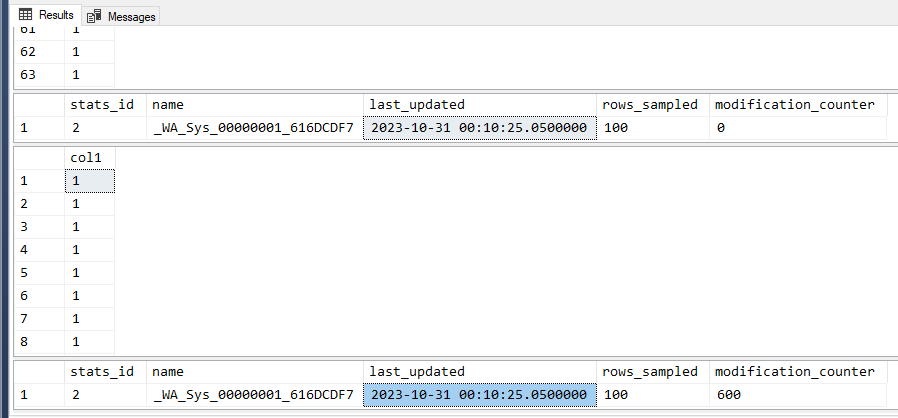Select row 62 via its row header

click(32, 53)
